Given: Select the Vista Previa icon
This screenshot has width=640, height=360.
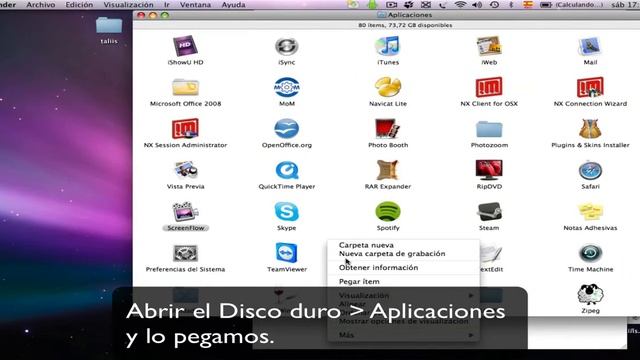Looking at the screenshot, I should [x=185, y=170].
